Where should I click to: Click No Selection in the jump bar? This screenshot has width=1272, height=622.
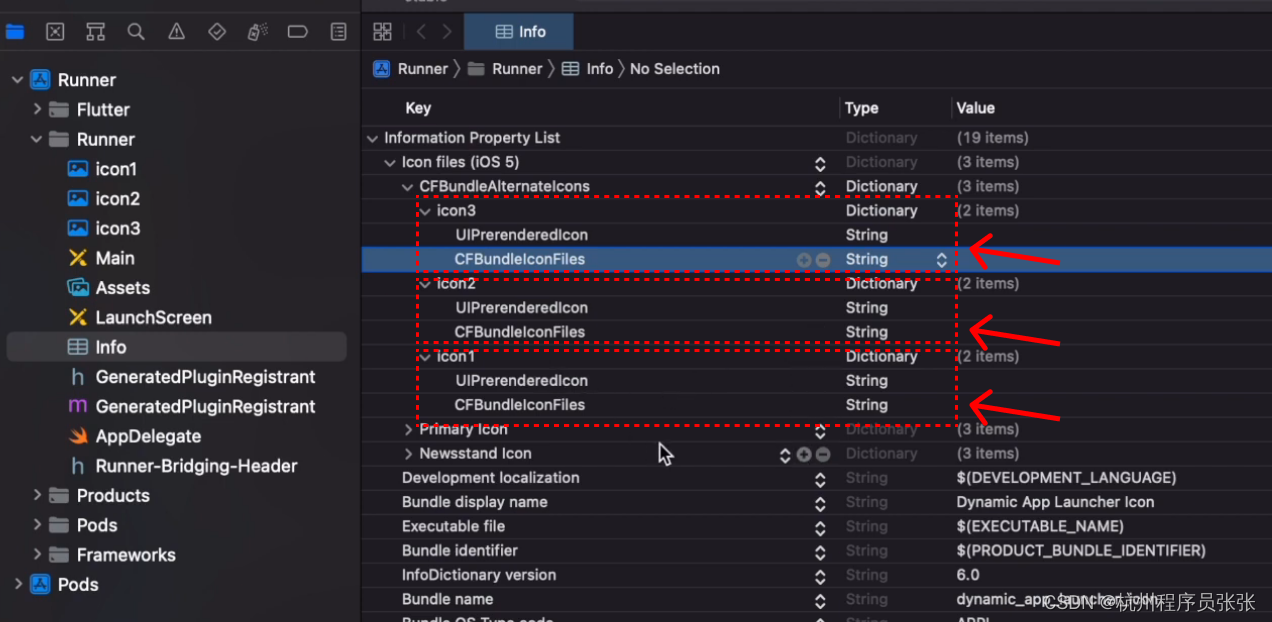point(675,69)
